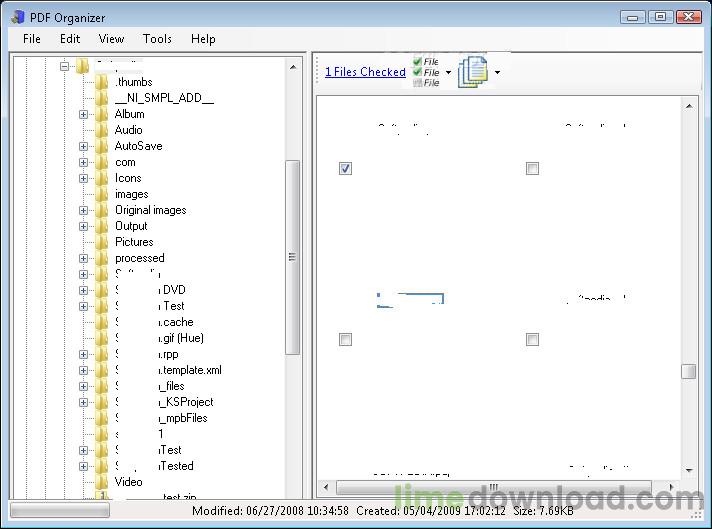
Task: Check the top-right file checkbox
Action: pyautogui.click(x=532, y=168)
